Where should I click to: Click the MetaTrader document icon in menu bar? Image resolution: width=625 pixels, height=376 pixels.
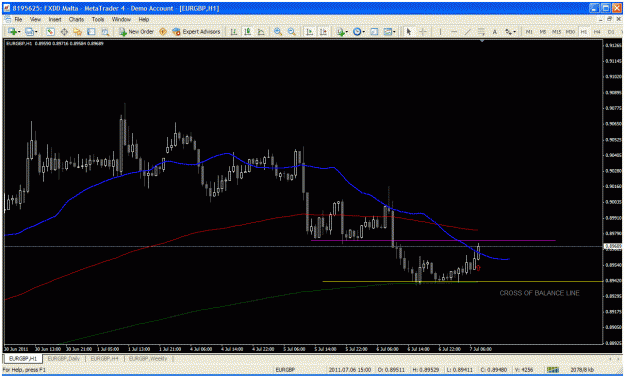click(x=7, y=19)
